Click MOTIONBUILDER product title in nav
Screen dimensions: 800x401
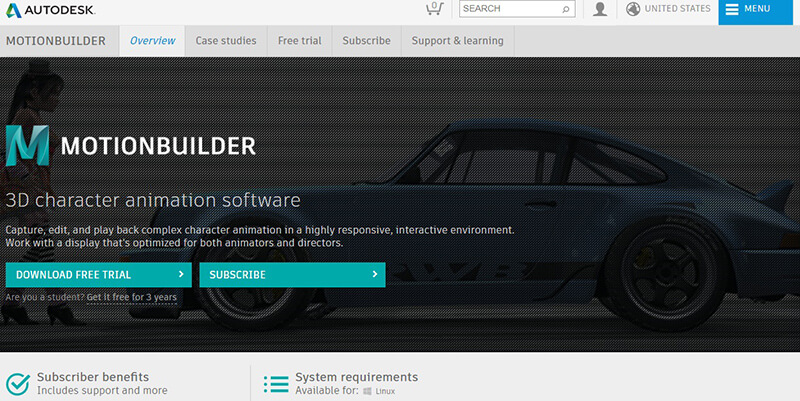point(56,41)
